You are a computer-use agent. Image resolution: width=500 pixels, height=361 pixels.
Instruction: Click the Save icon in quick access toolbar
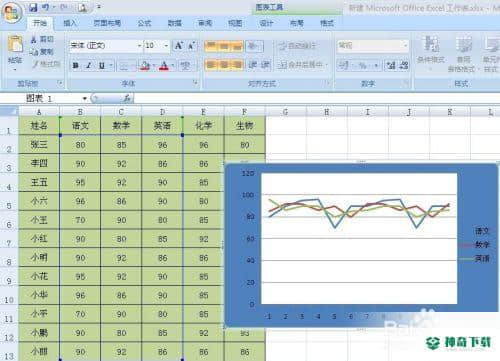point(33,7)
